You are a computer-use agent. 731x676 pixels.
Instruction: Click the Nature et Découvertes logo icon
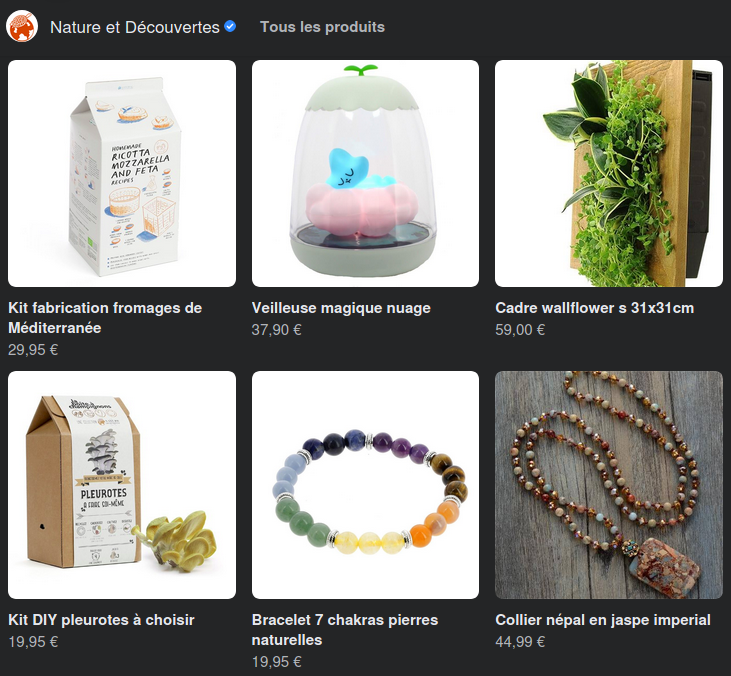(22, 27)
